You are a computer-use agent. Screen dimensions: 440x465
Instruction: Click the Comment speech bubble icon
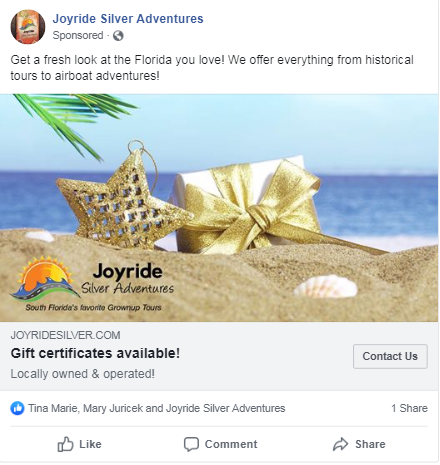point(191,444)
